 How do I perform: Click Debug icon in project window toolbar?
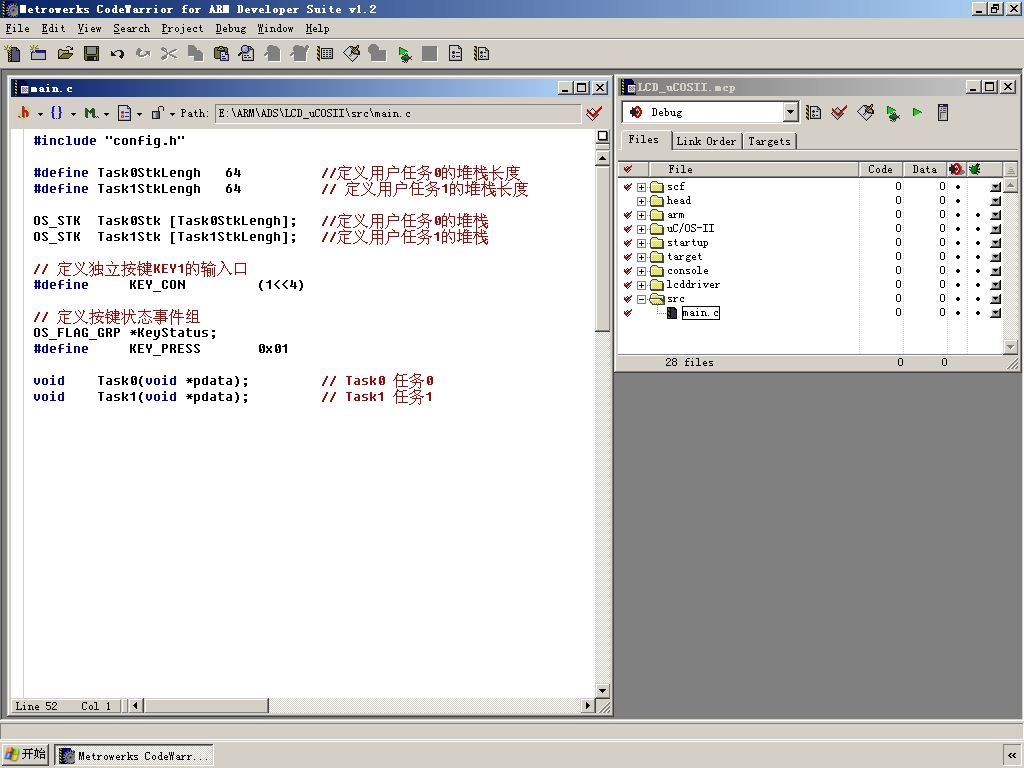892,112
